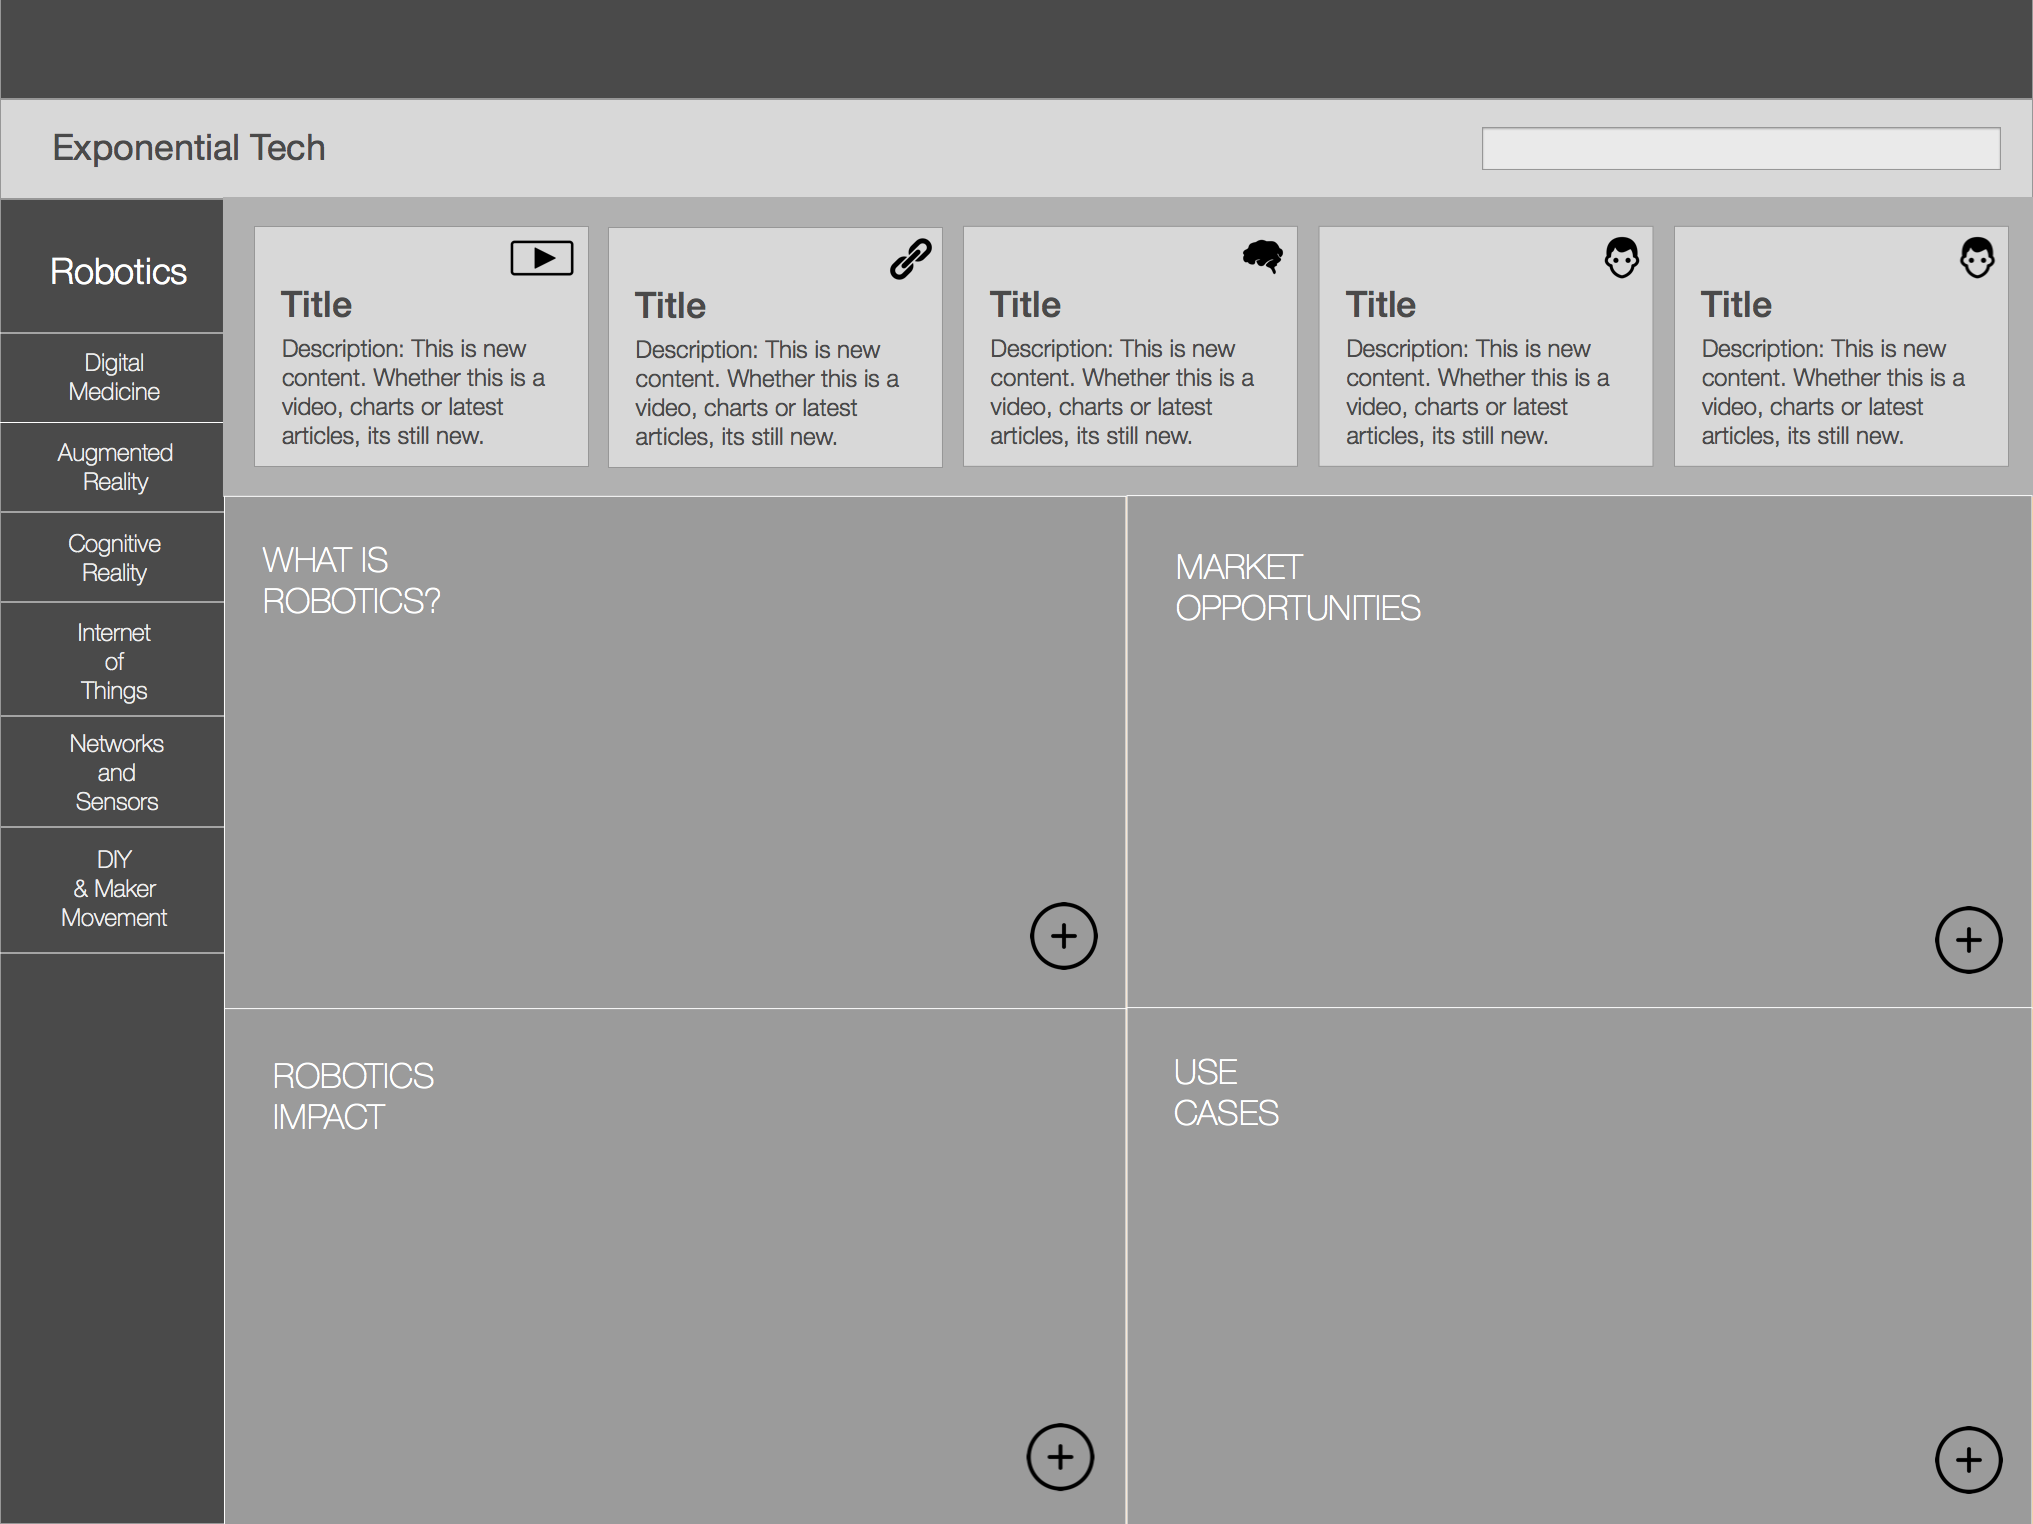Open Digital Medicine in the sidebar
This screenshot has width=2033, height=1524.
pos(112,377)
